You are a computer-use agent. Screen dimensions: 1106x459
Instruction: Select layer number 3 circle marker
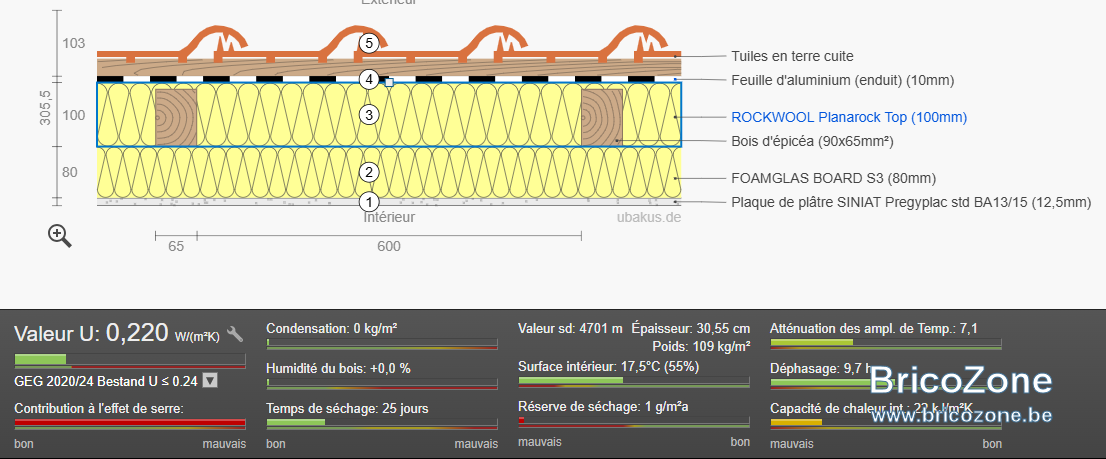click(x=369, y=114)
